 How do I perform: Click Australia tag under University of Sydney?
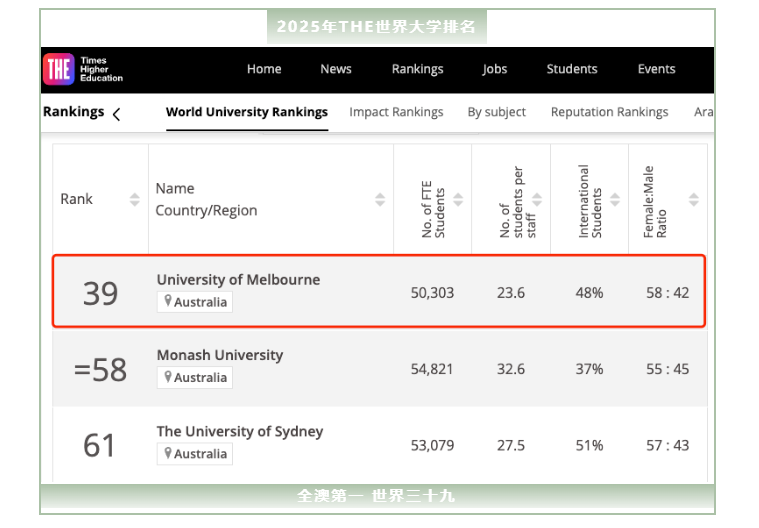click(195, 454)
